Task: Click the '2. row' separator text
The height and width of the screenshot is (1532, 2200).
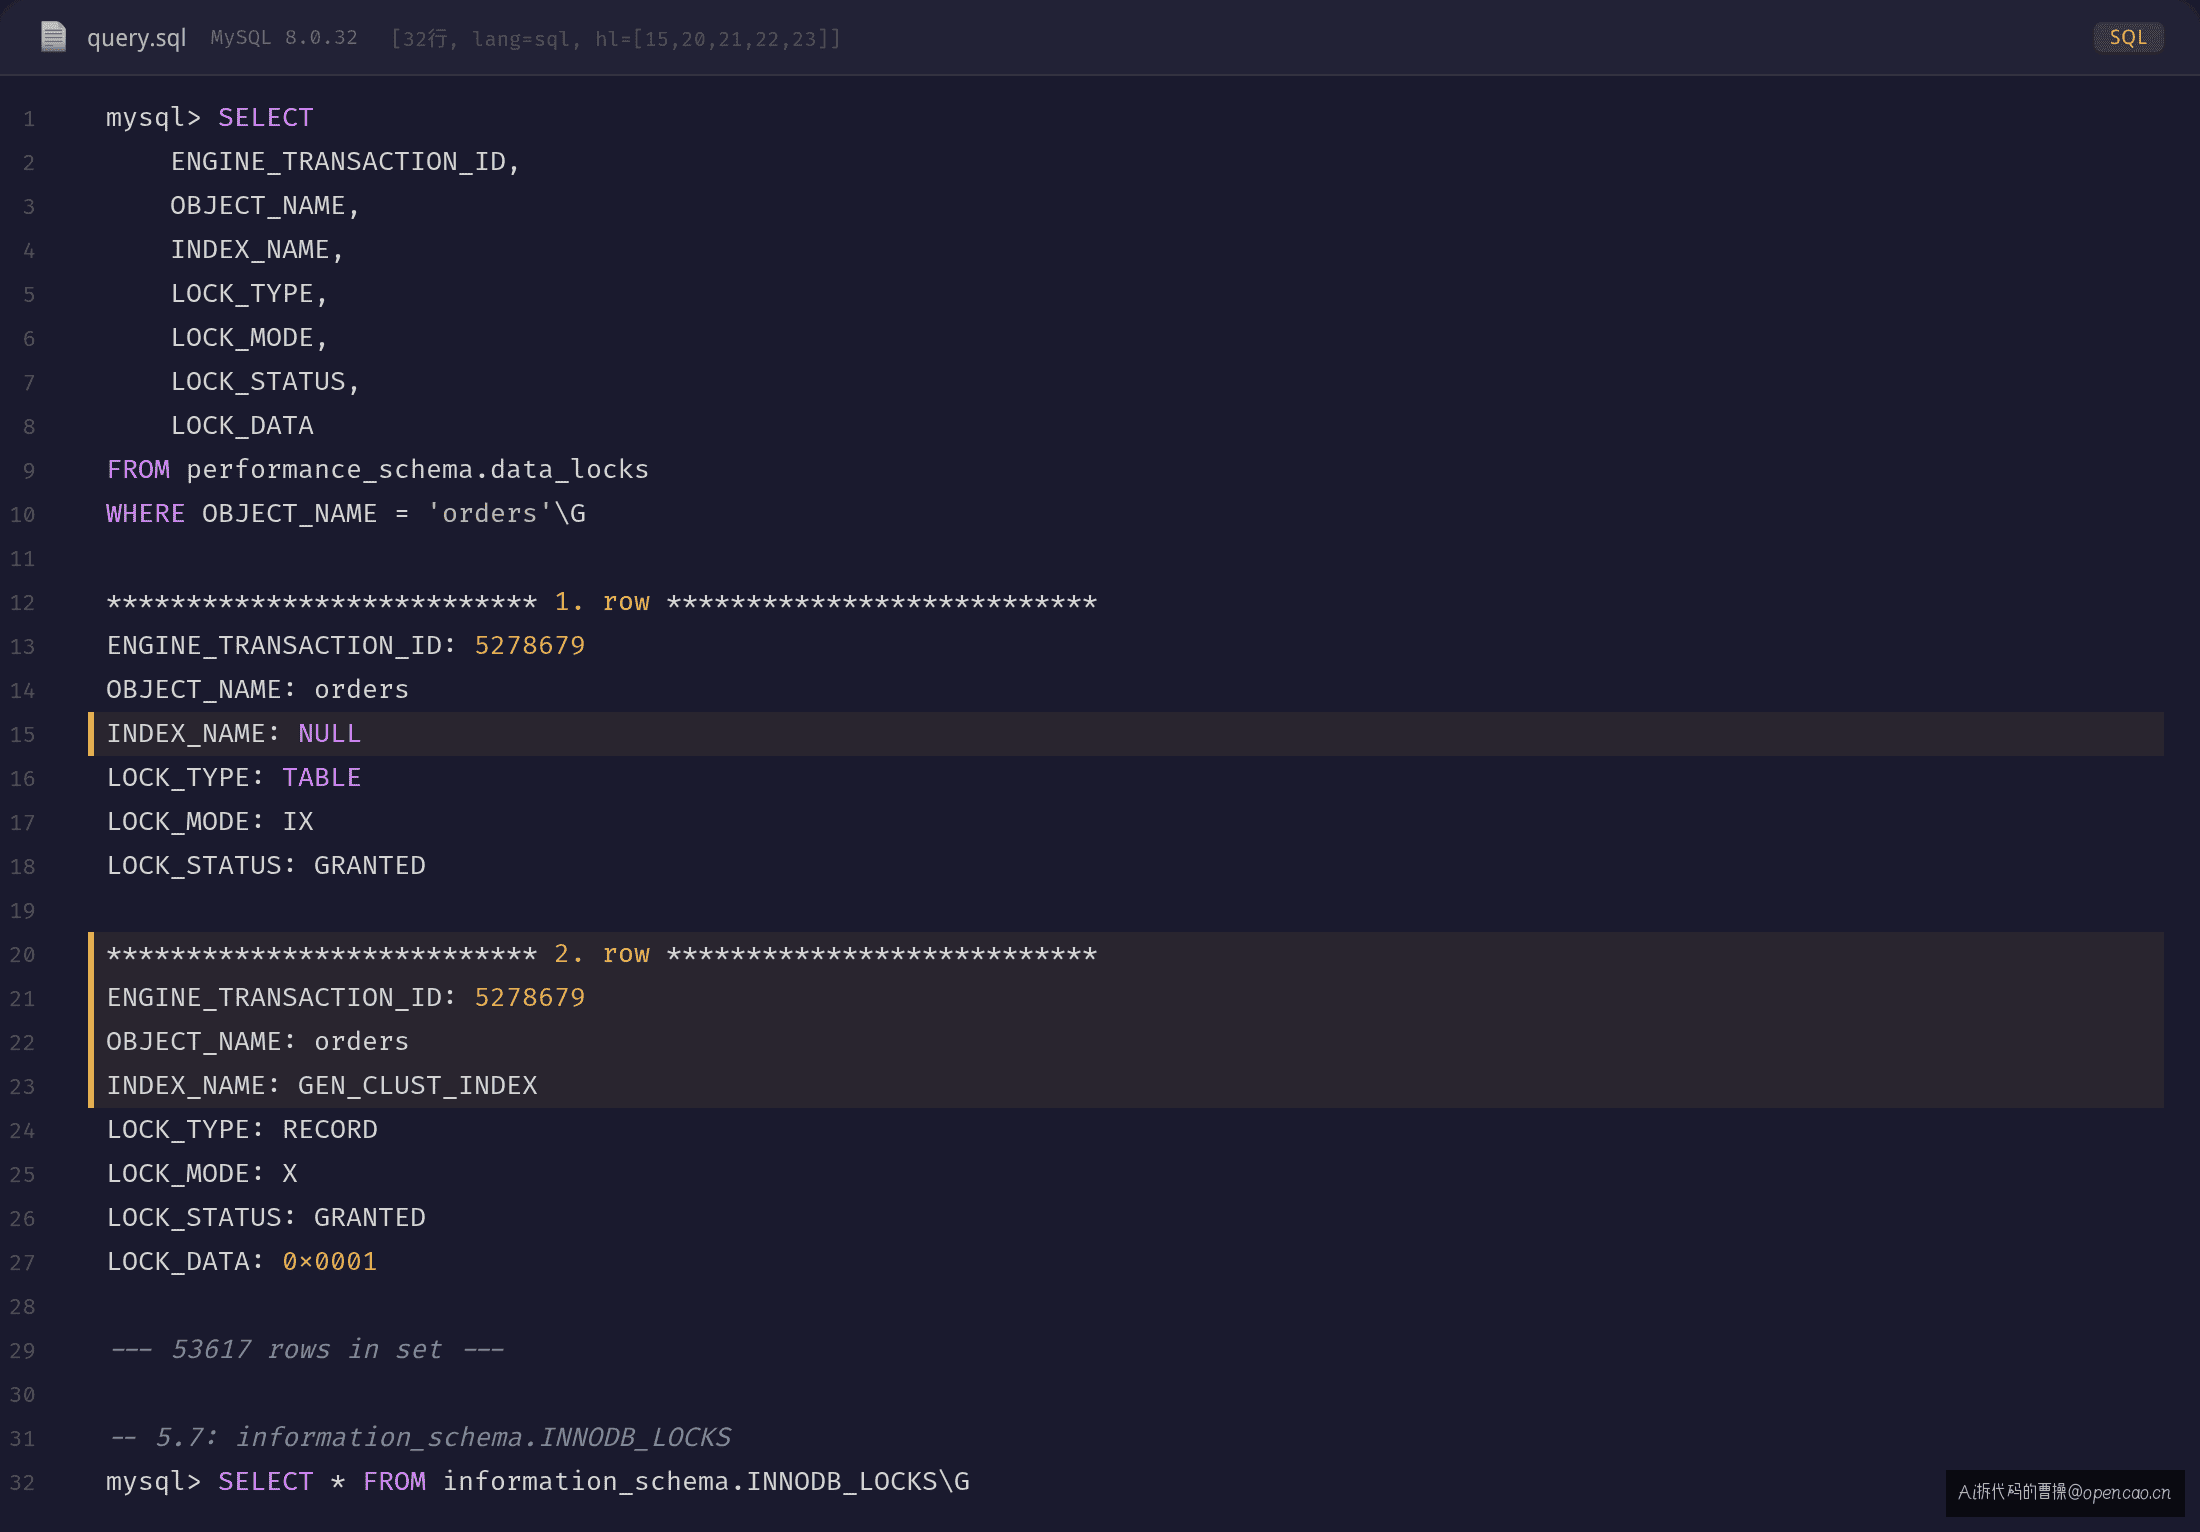Action: coord(602,954)
